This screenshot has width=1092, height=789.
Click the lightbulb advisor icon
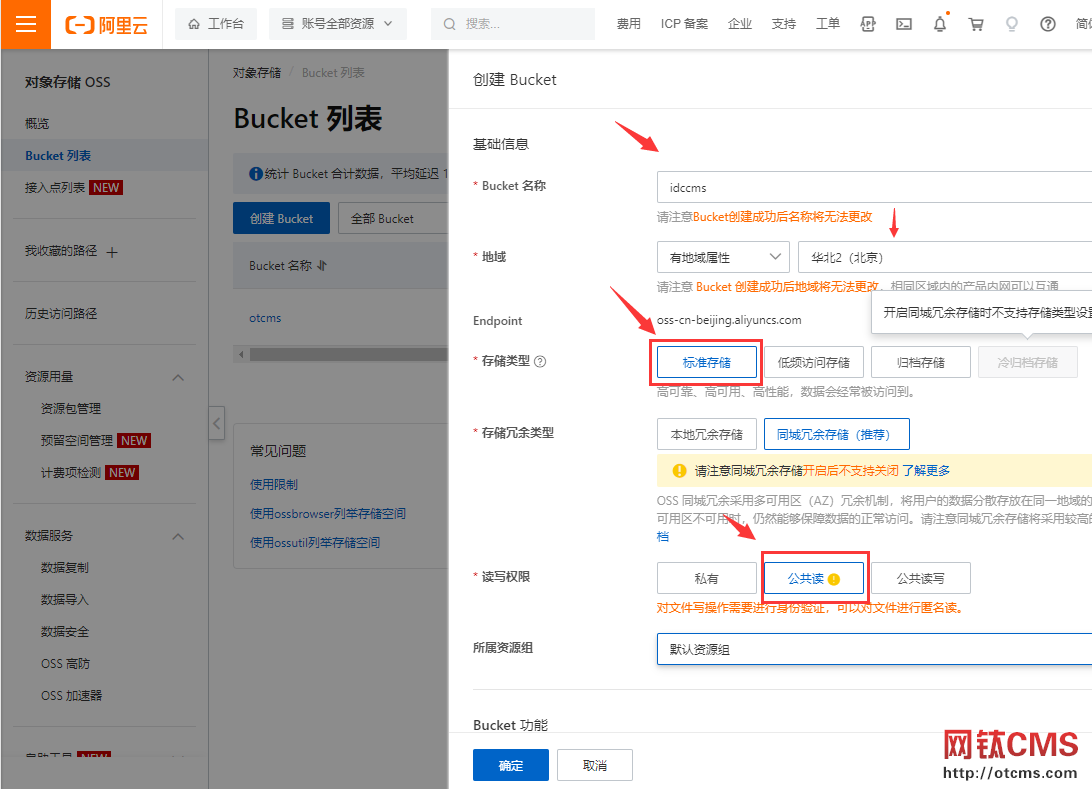coord(1012,23)
